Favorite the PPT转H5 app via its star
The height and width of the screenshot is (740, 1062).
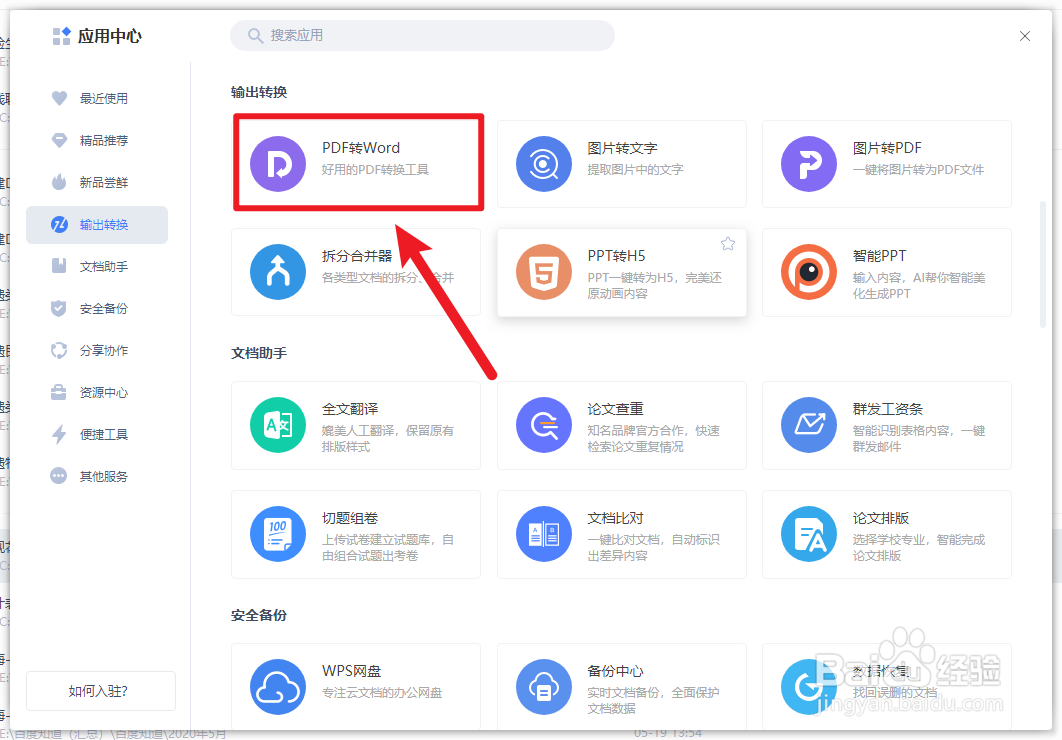click(x=728, y=243)
